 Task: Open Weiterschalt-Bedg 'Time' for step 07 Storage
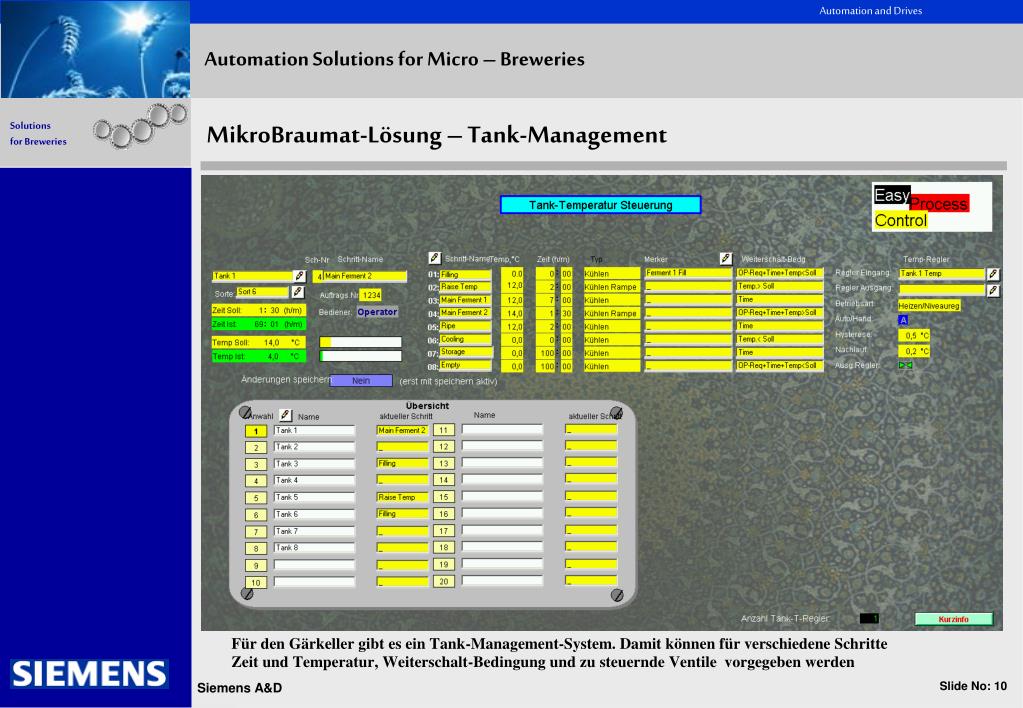(x=780, y=352)
